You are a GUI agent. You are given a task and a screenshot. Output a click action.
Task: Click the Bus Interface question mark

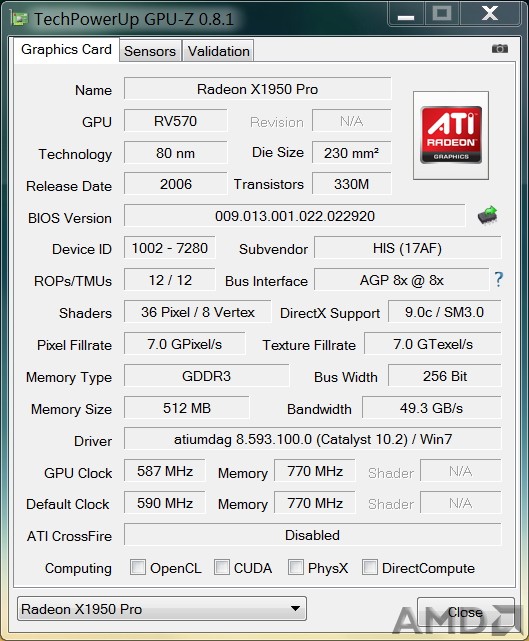point(498,280)
